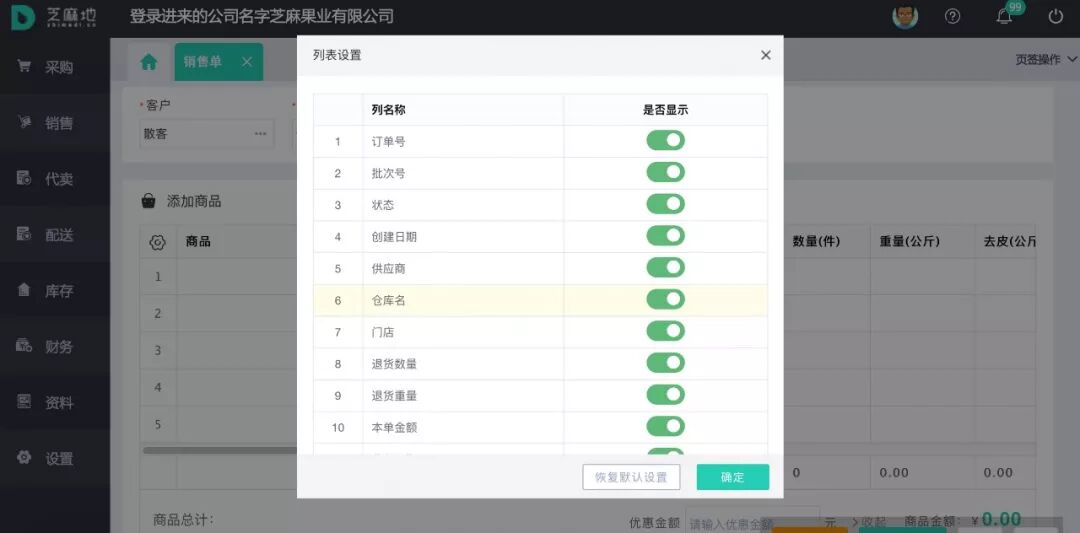Toggle display switch for 门店

point(665,331)
